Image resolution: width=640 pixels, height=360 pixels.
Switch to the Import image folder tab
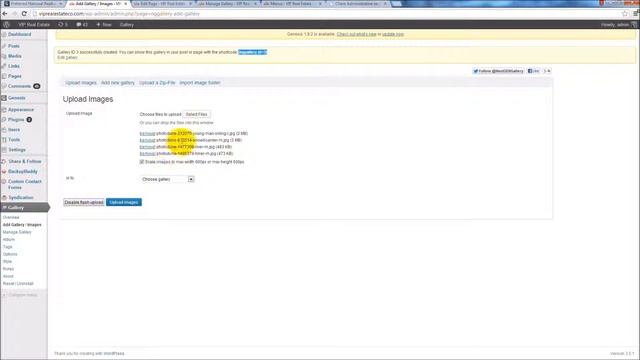coord(200,83)
